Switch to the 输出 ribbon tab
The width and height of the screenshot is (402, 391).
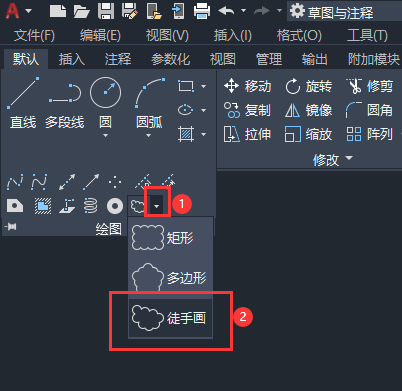pos(314,59)
